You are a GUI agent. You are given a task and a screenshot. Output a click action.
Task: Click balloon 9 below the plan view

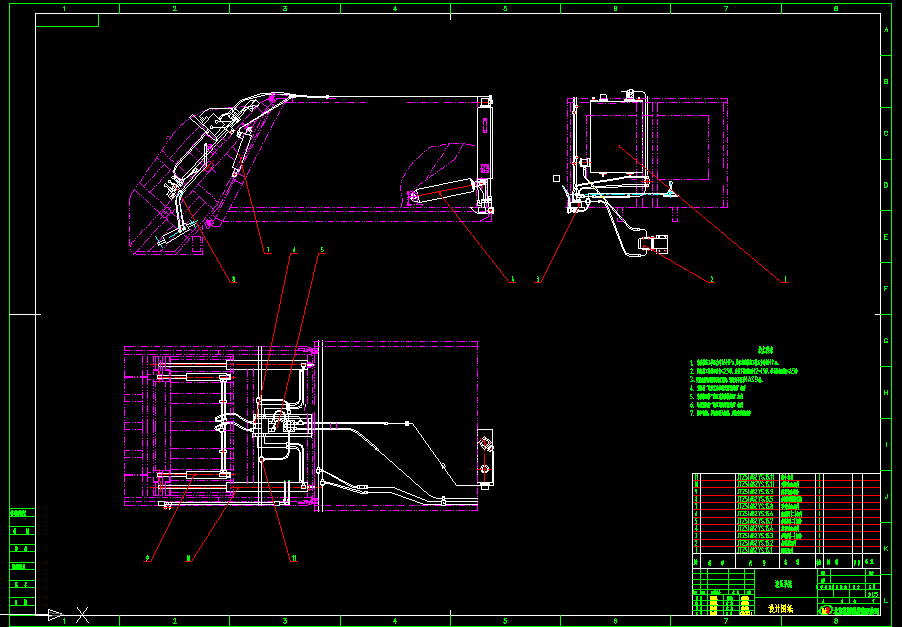(x=147, y=559)
